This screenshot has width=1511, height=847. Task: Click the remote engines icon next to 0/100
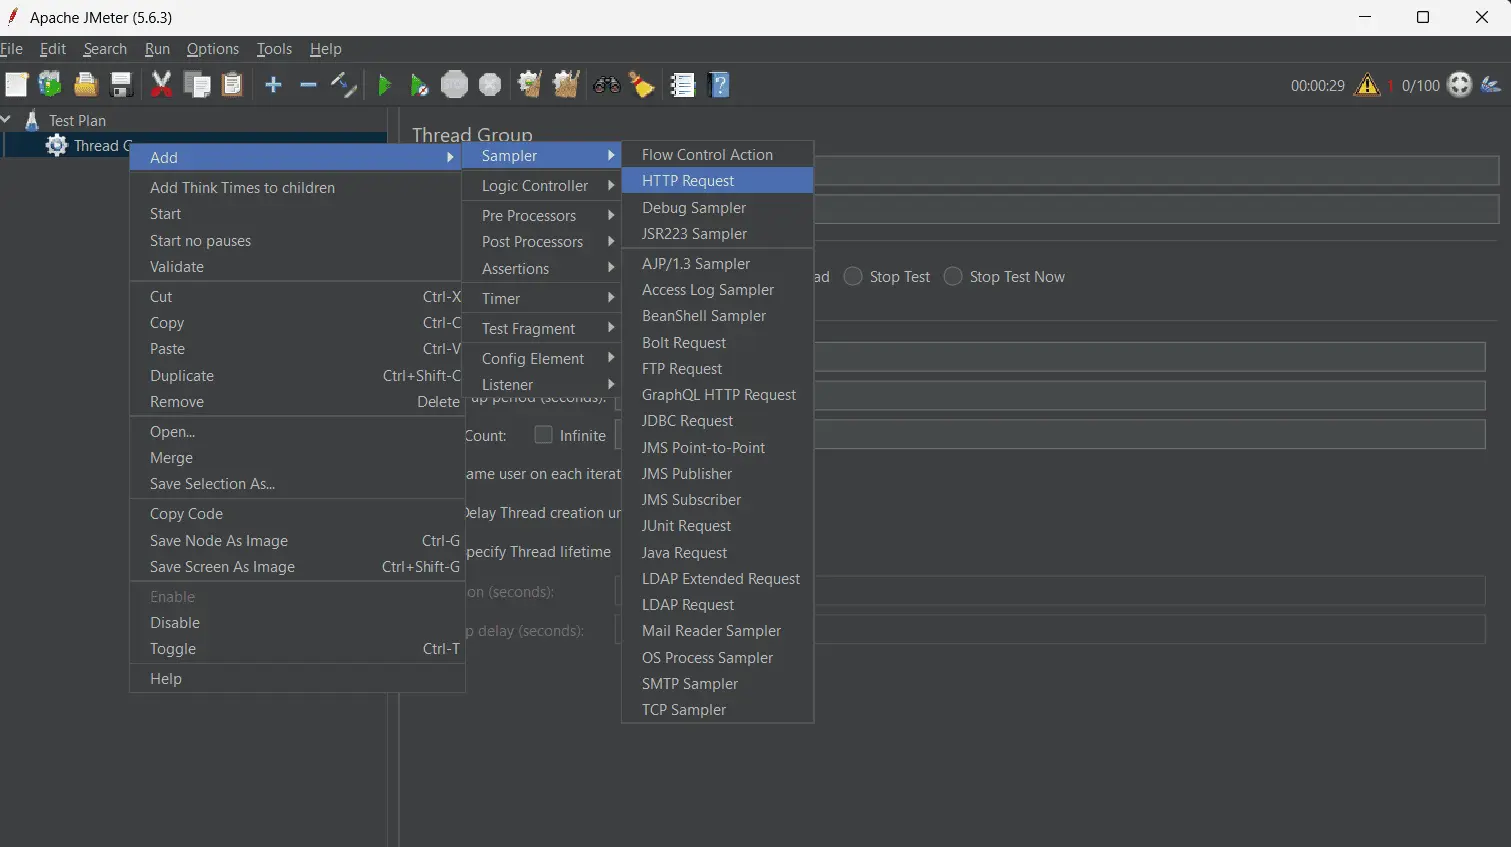click(1460, 85)
